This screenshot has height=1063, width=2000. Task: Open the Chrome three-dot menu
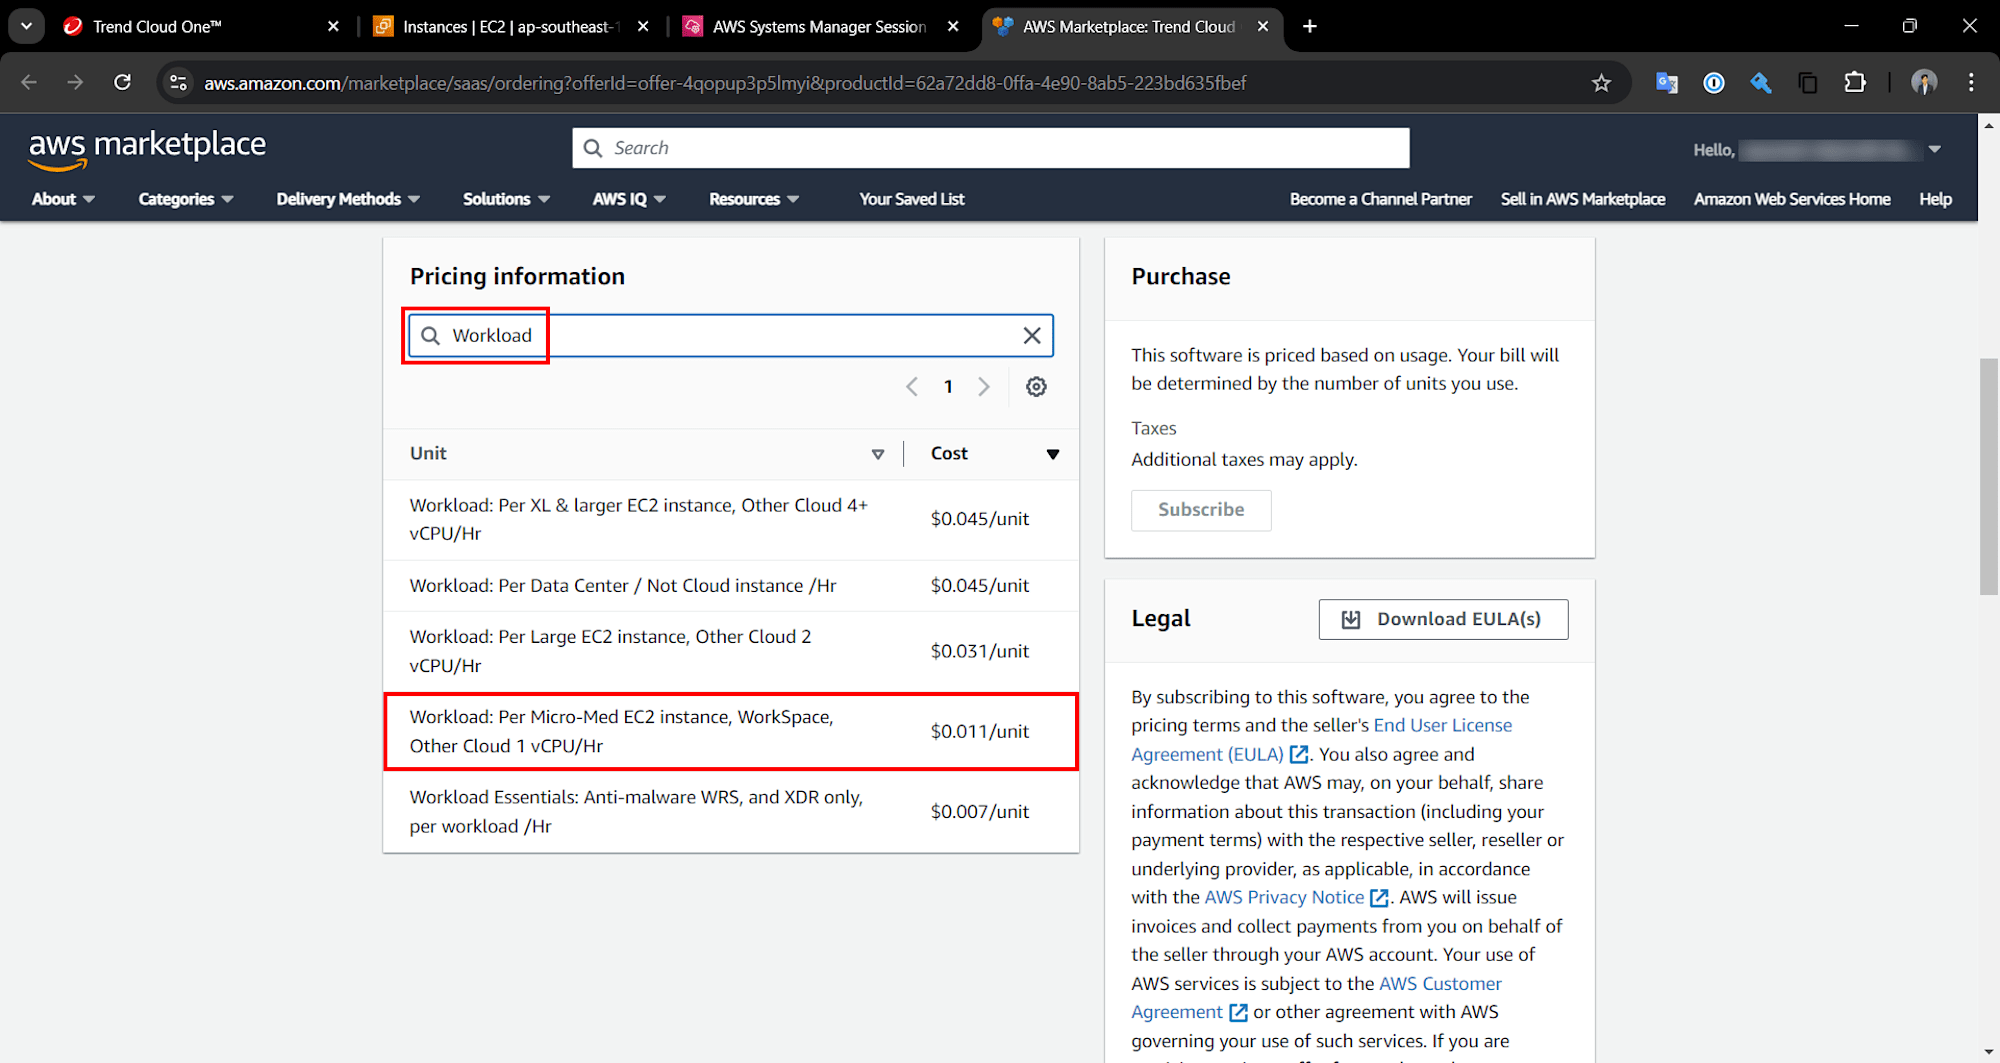pyautogui.click(x=1971, y=83)
